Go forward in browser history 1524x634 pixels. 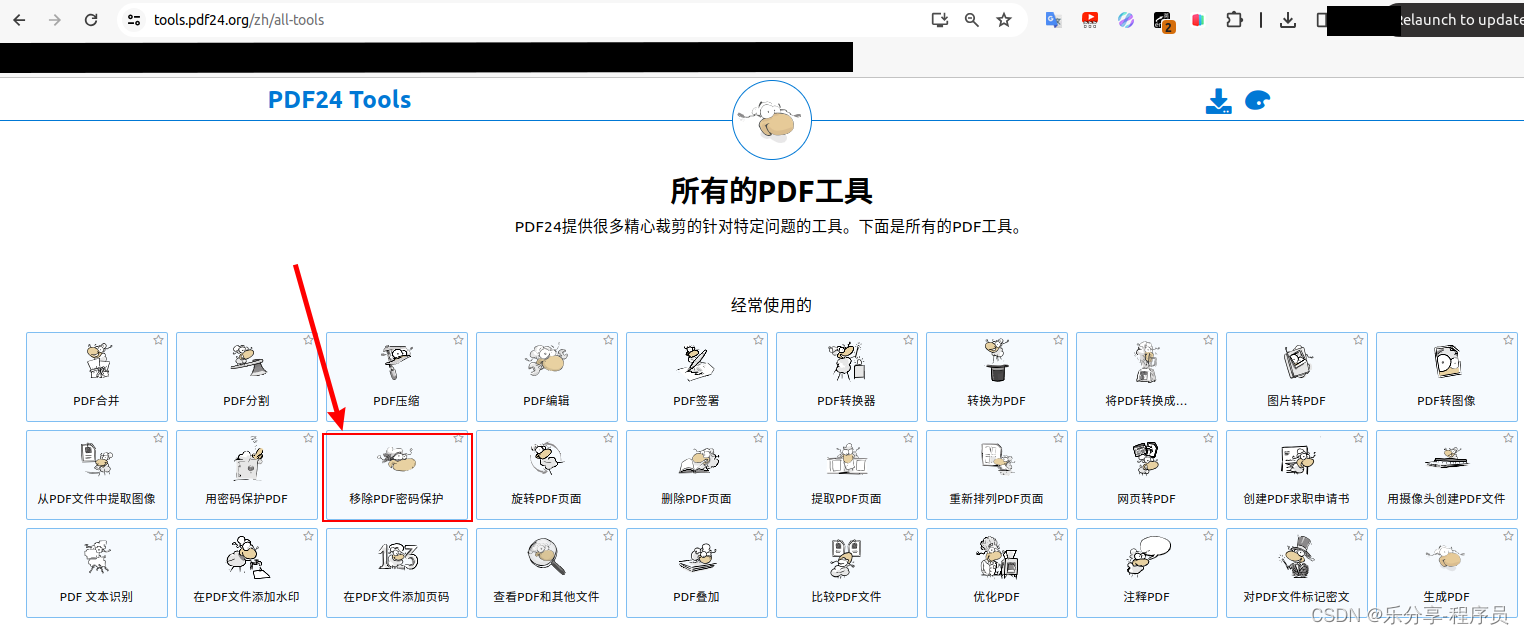tap(55, 20)
